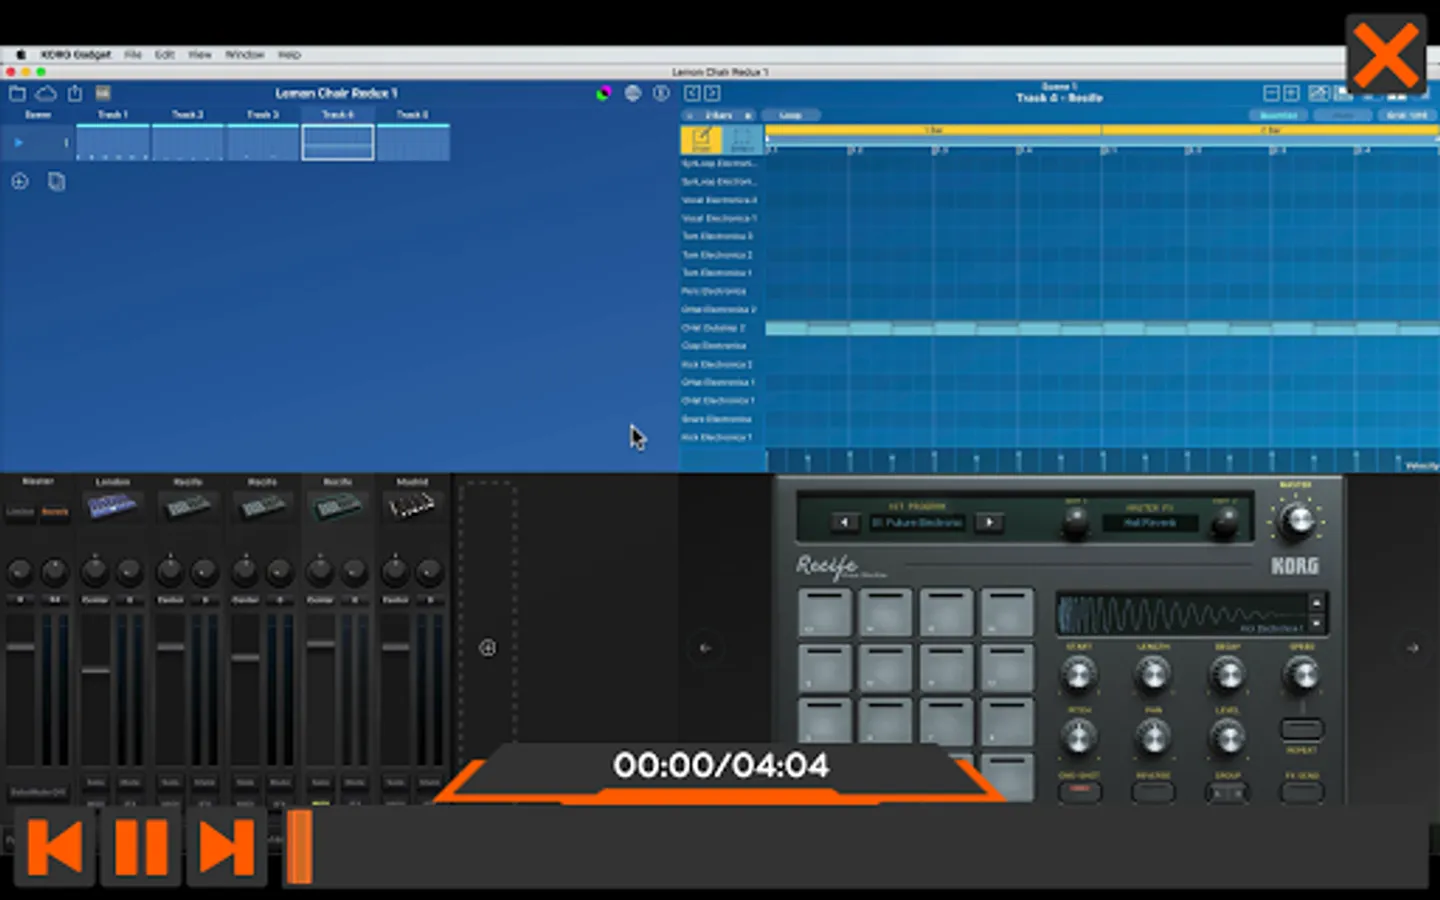Increase the bar count with the plus button

pos(748,115)
